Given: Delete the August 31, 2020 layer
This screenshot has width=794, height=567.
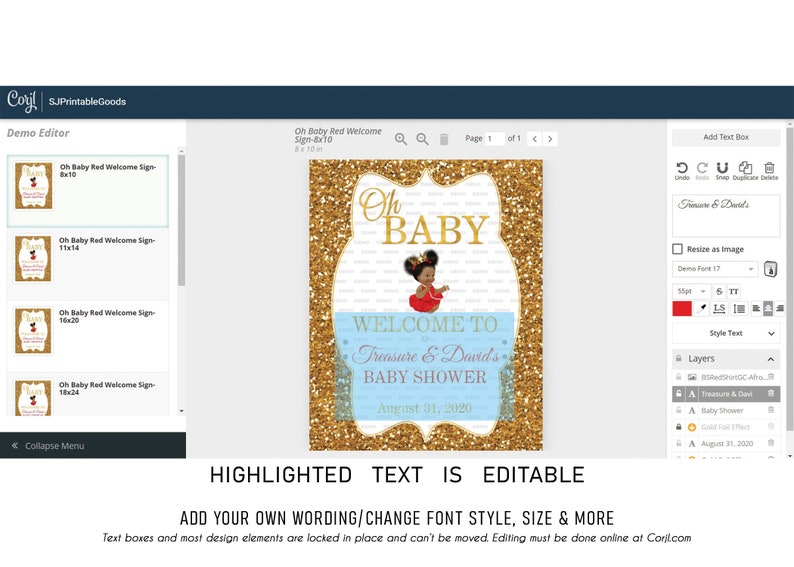Looking at the screenshot, I should (771, 443).
